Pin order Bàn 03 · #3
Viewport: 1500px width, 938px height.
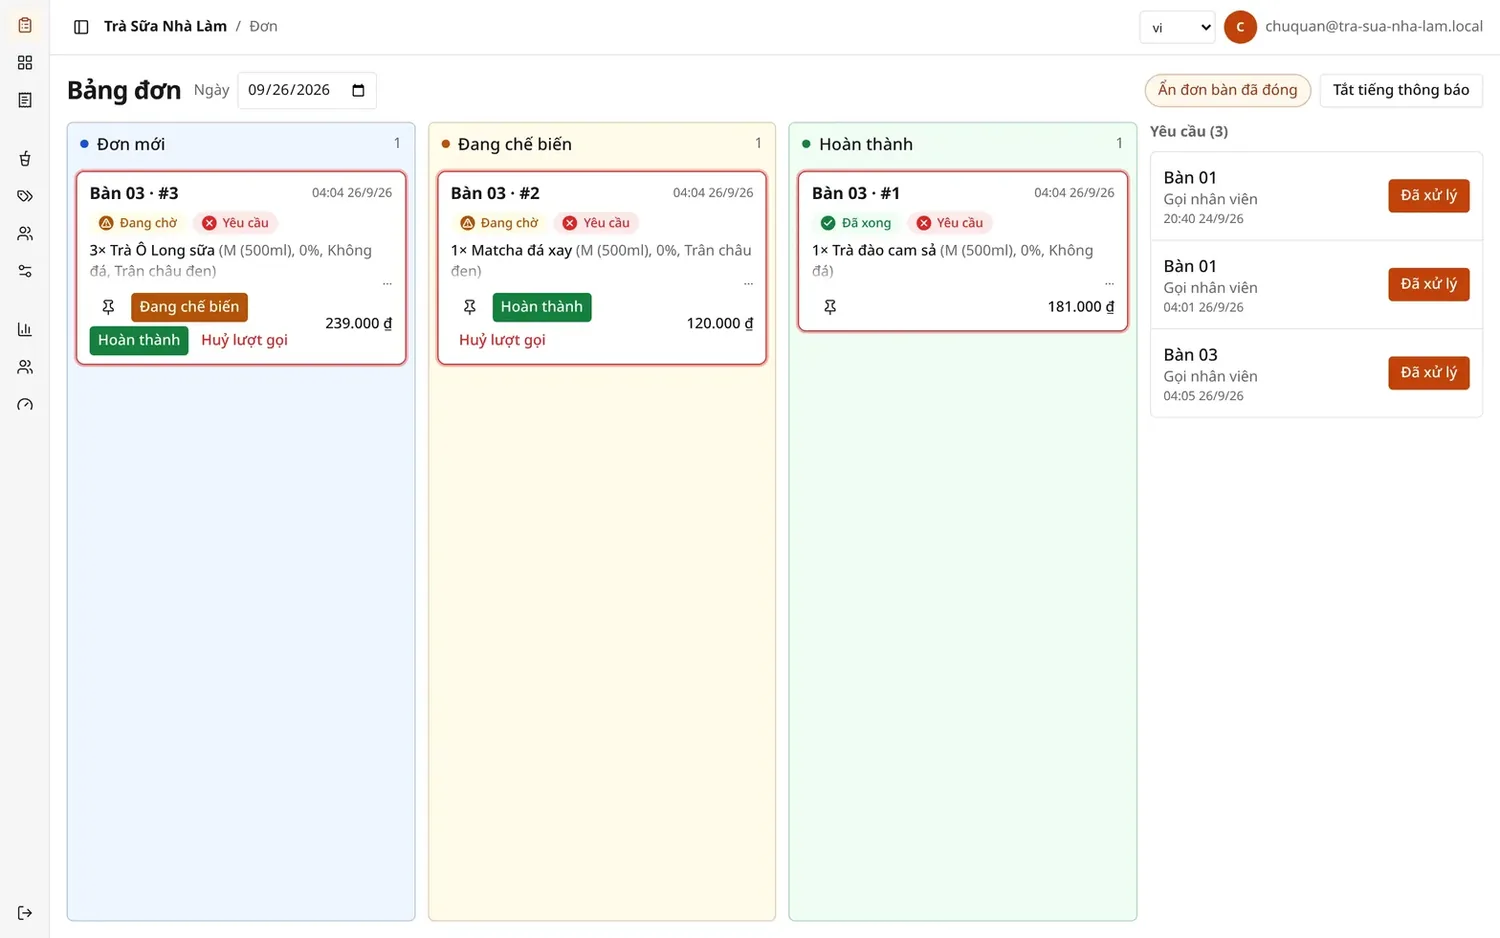click(108, 307)
